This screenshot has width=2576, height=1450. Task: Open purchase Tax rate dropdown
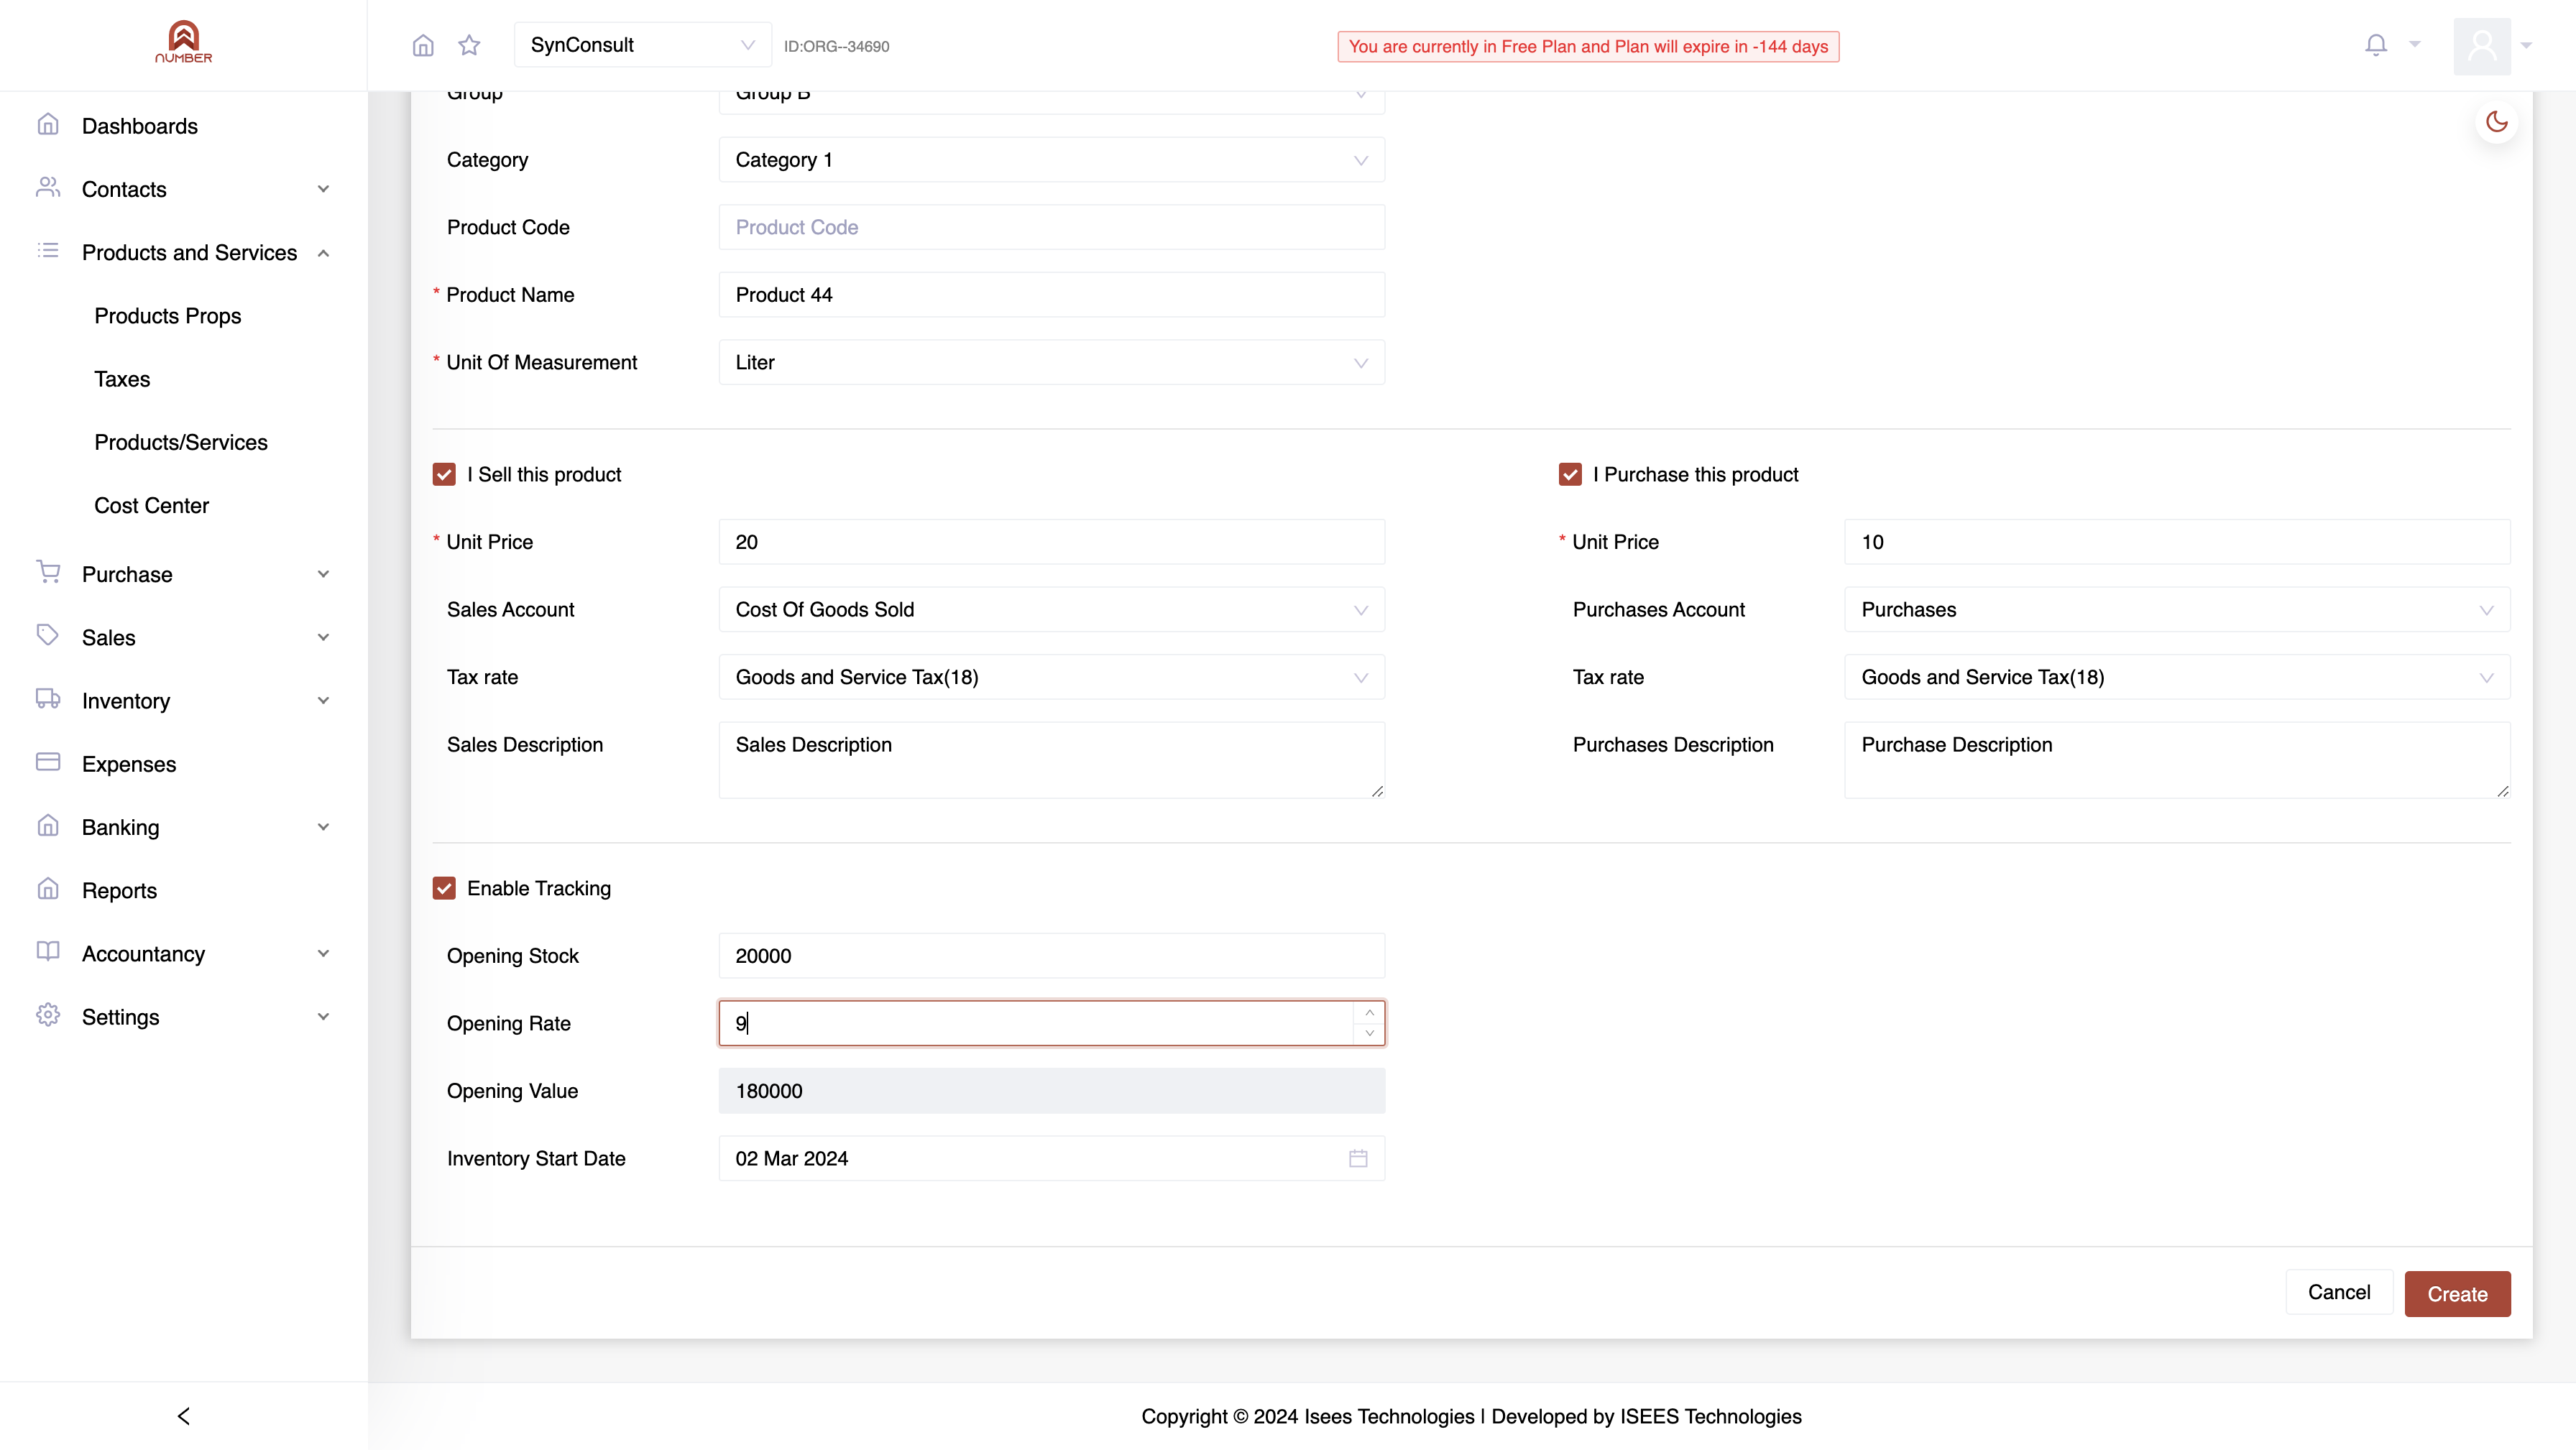tap(2177, 677)
